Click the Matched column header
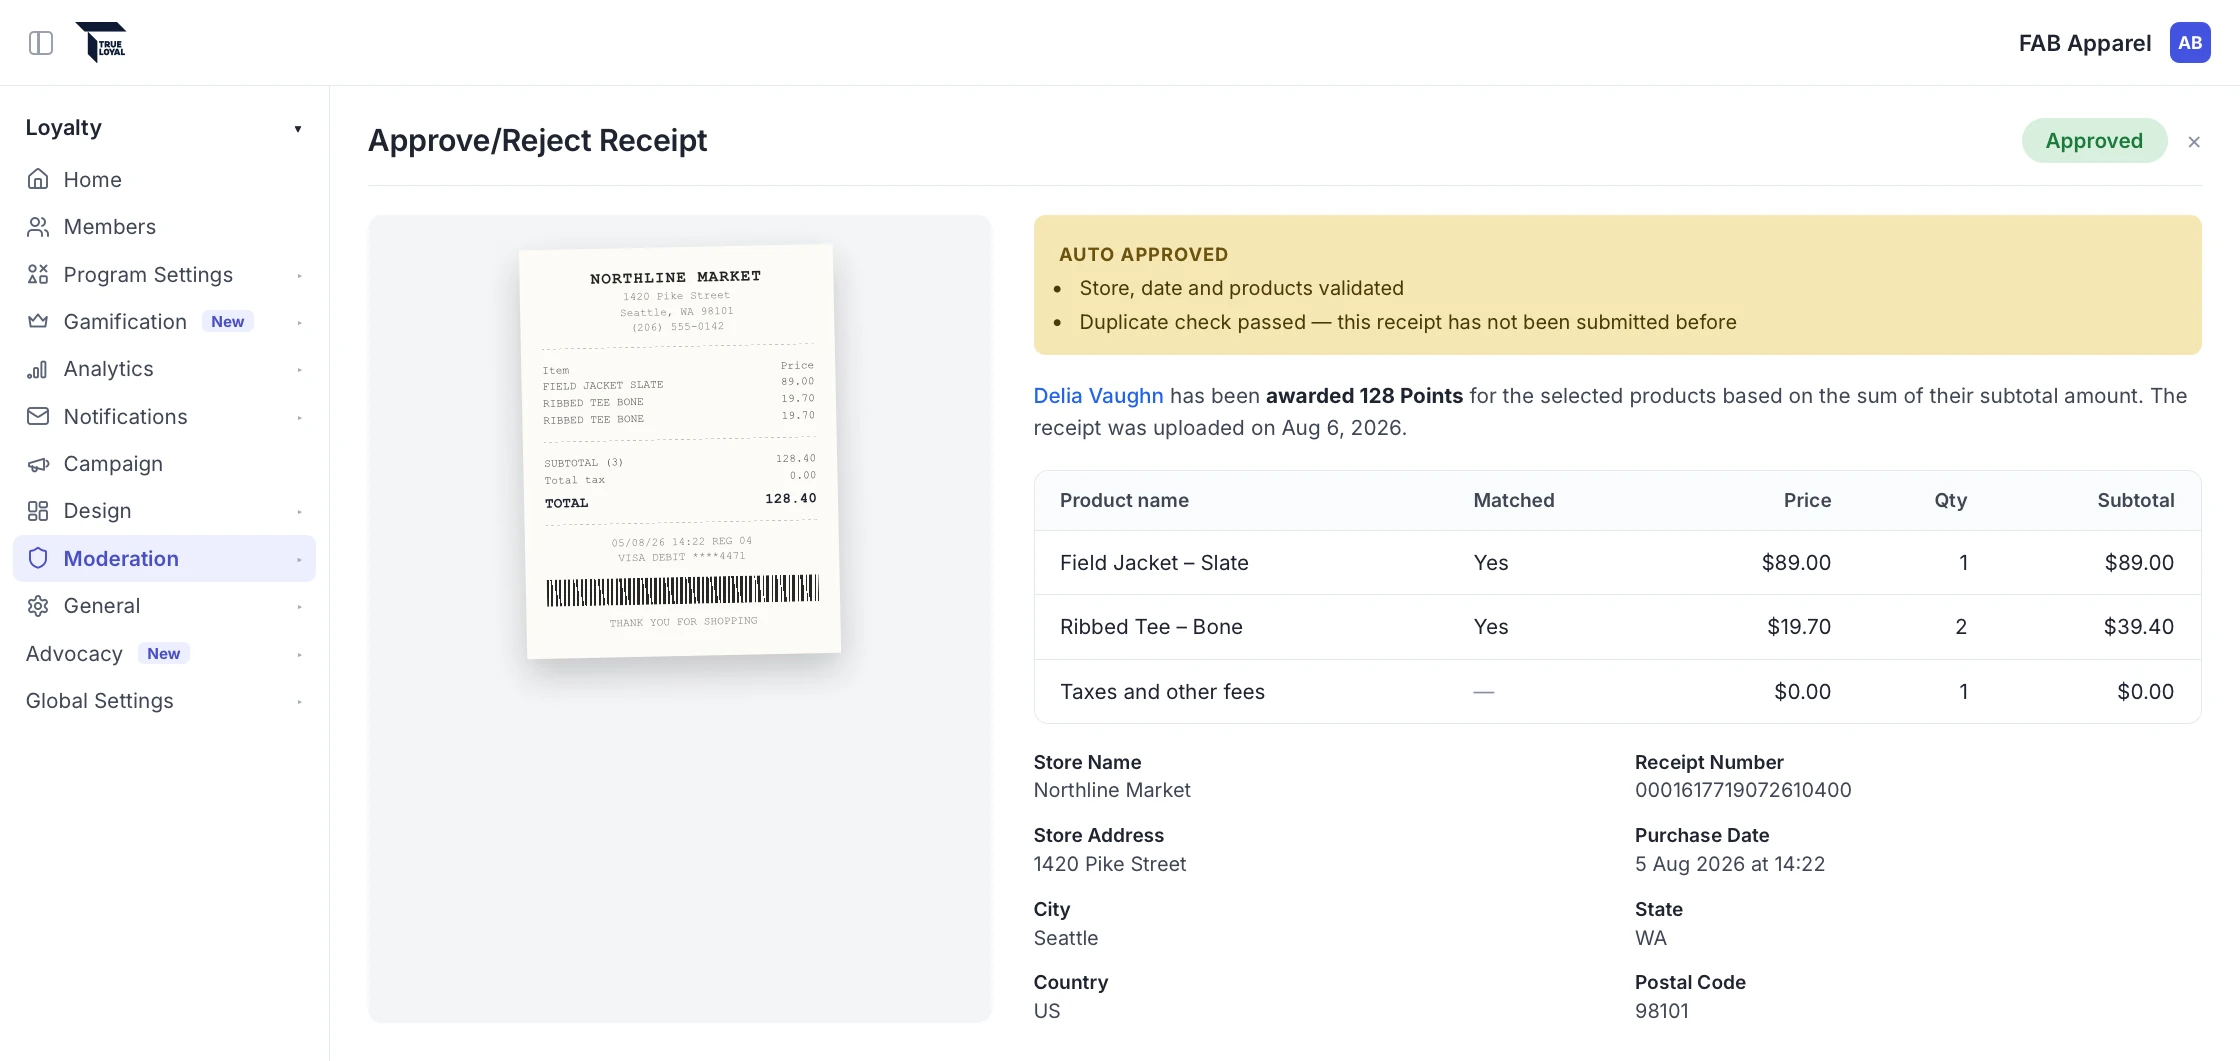 (1513, 500)
